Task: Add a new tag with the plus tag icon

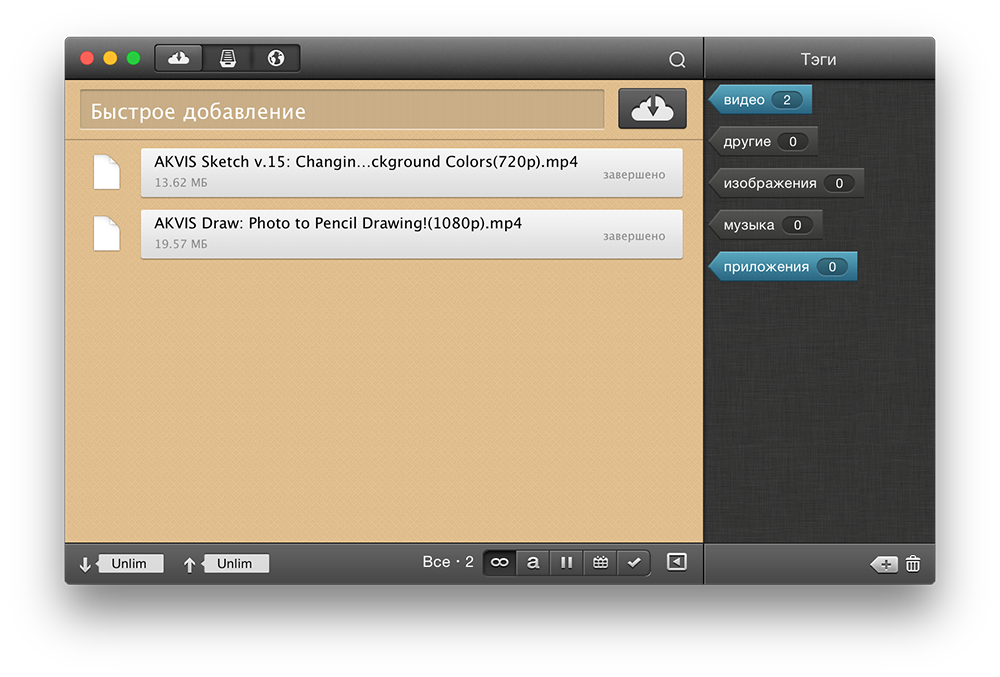Action: (x=885, y=564)
